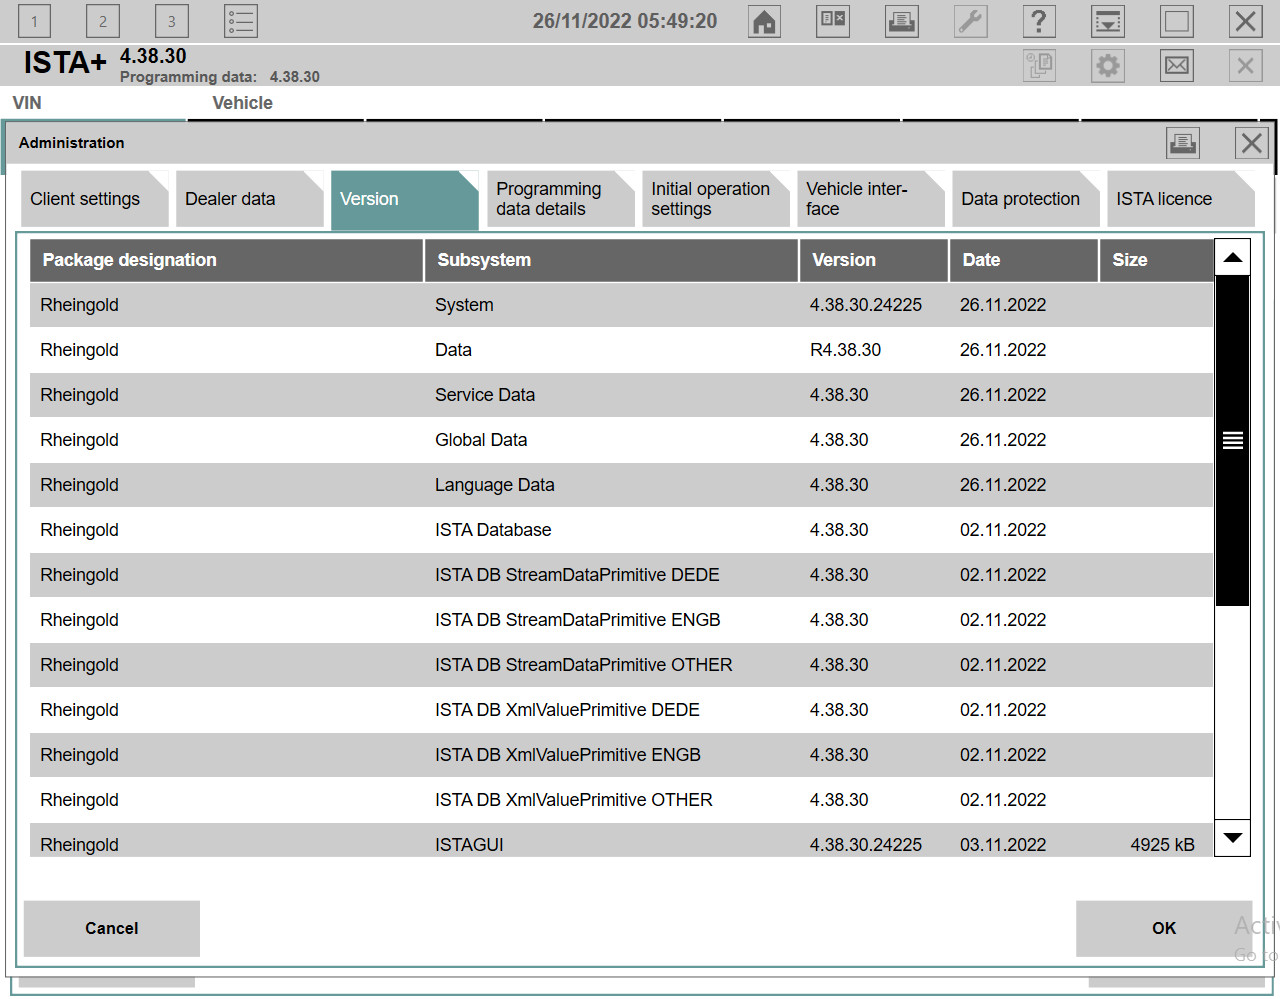Click the 4925 kB size value
Viewport: 1280px width, 999px height.
[1162, 845]
